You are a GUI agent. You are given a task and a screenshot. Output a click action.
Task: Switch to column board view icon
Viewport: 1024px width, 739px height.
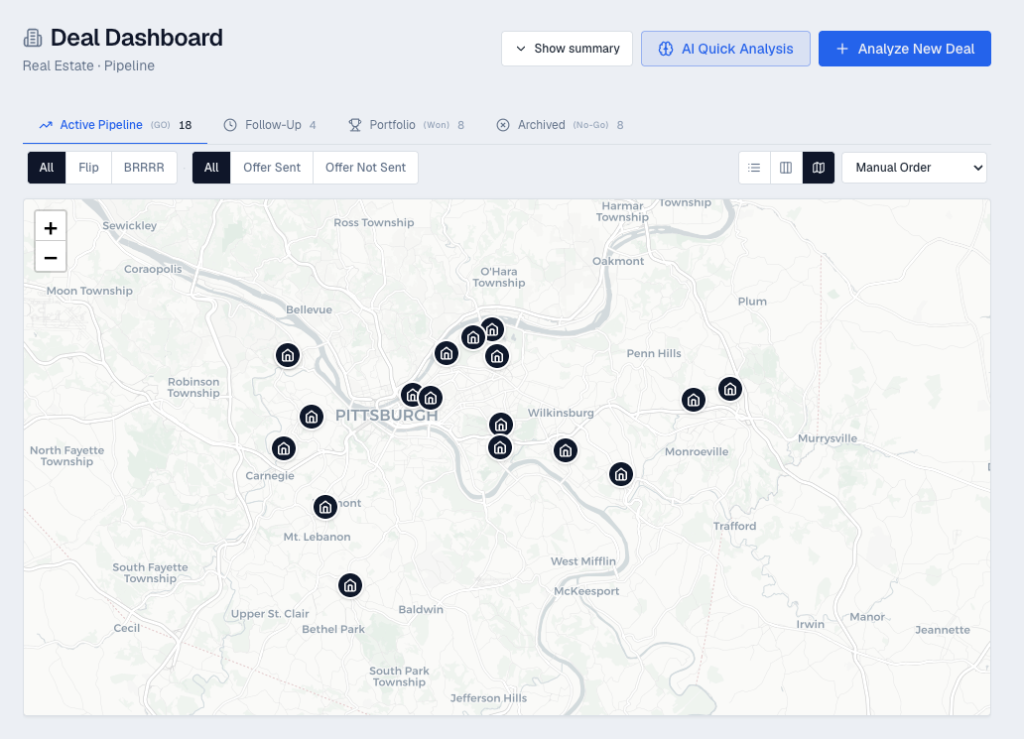coord(786,168)
